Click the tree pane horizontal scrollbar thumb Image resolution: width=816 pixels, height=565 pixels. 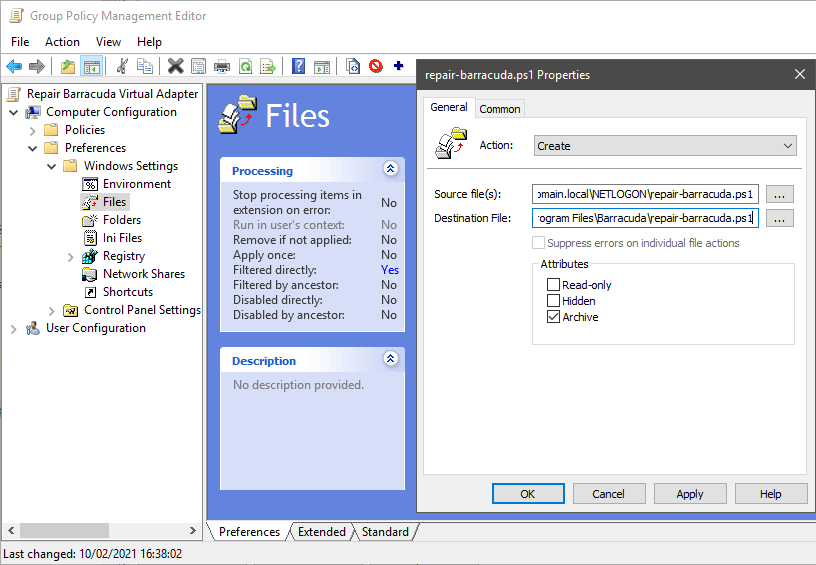coord(65,531)
